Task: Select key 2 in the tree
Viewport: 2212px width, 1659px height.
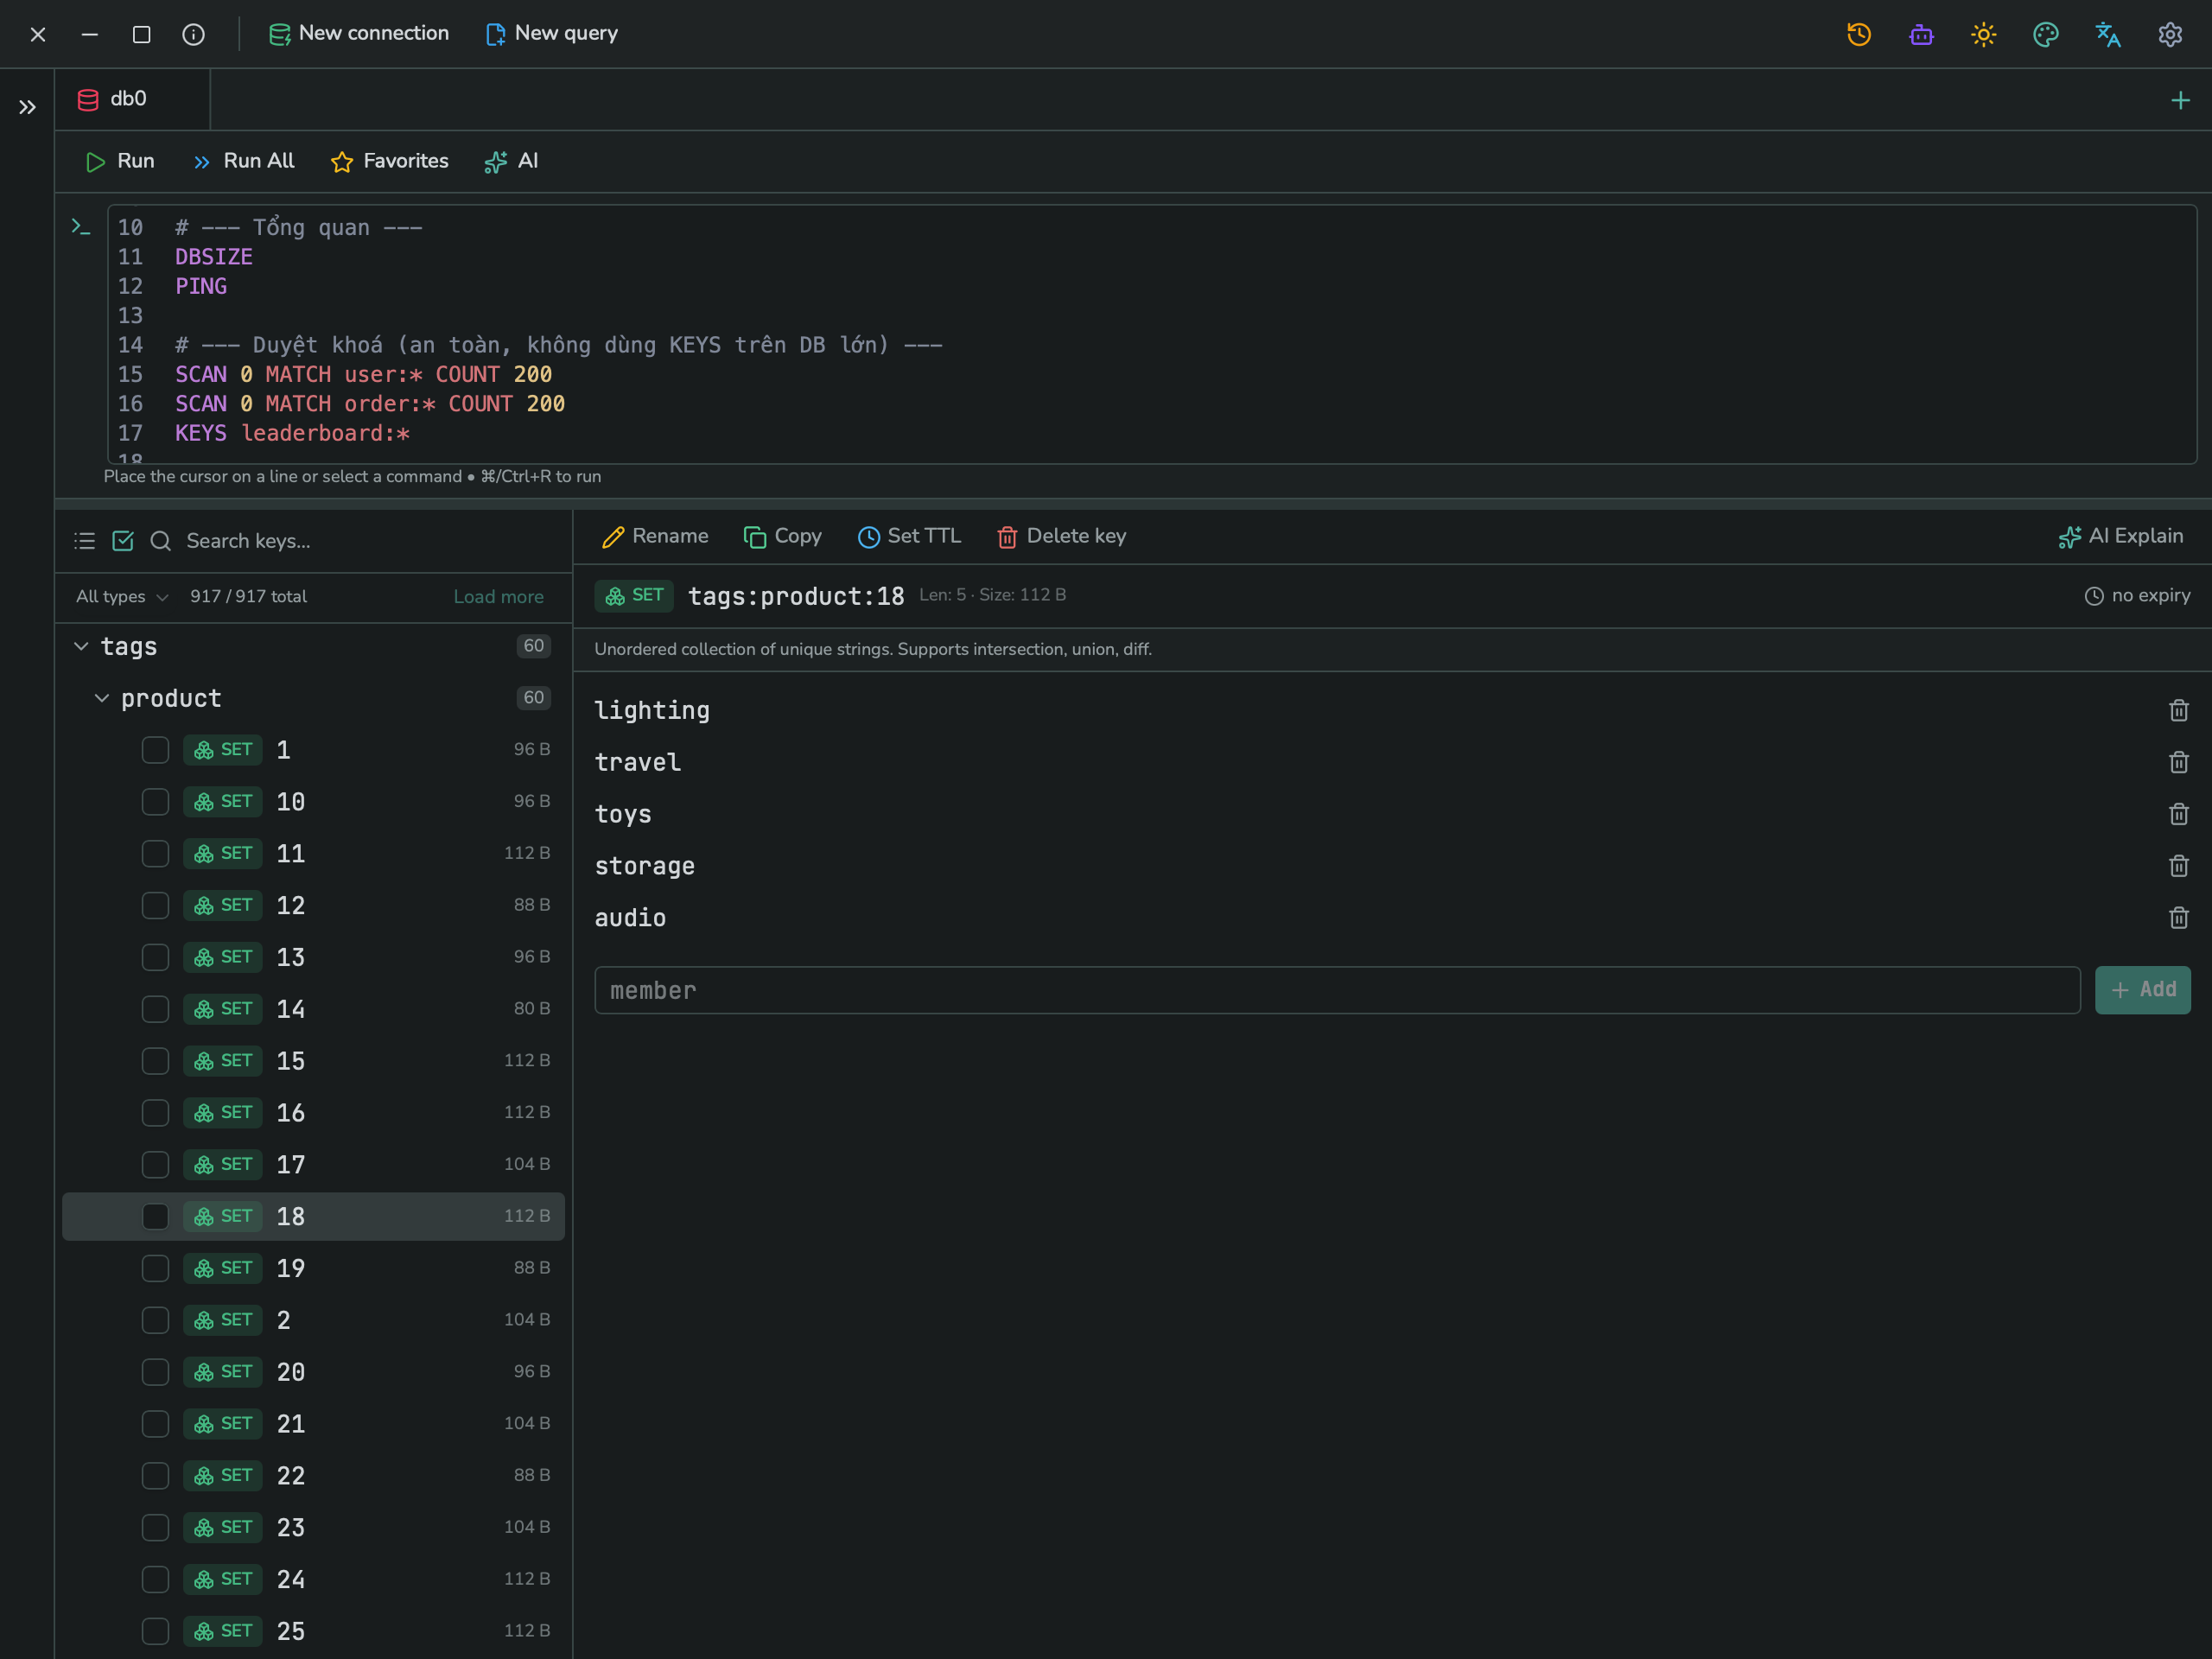Action: [314, 1320]
